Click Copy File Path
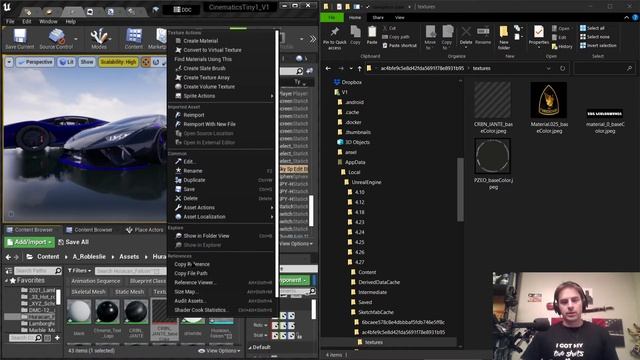This screenshot has width=640, height=360. pyautogui.click(x=191, y=273)
